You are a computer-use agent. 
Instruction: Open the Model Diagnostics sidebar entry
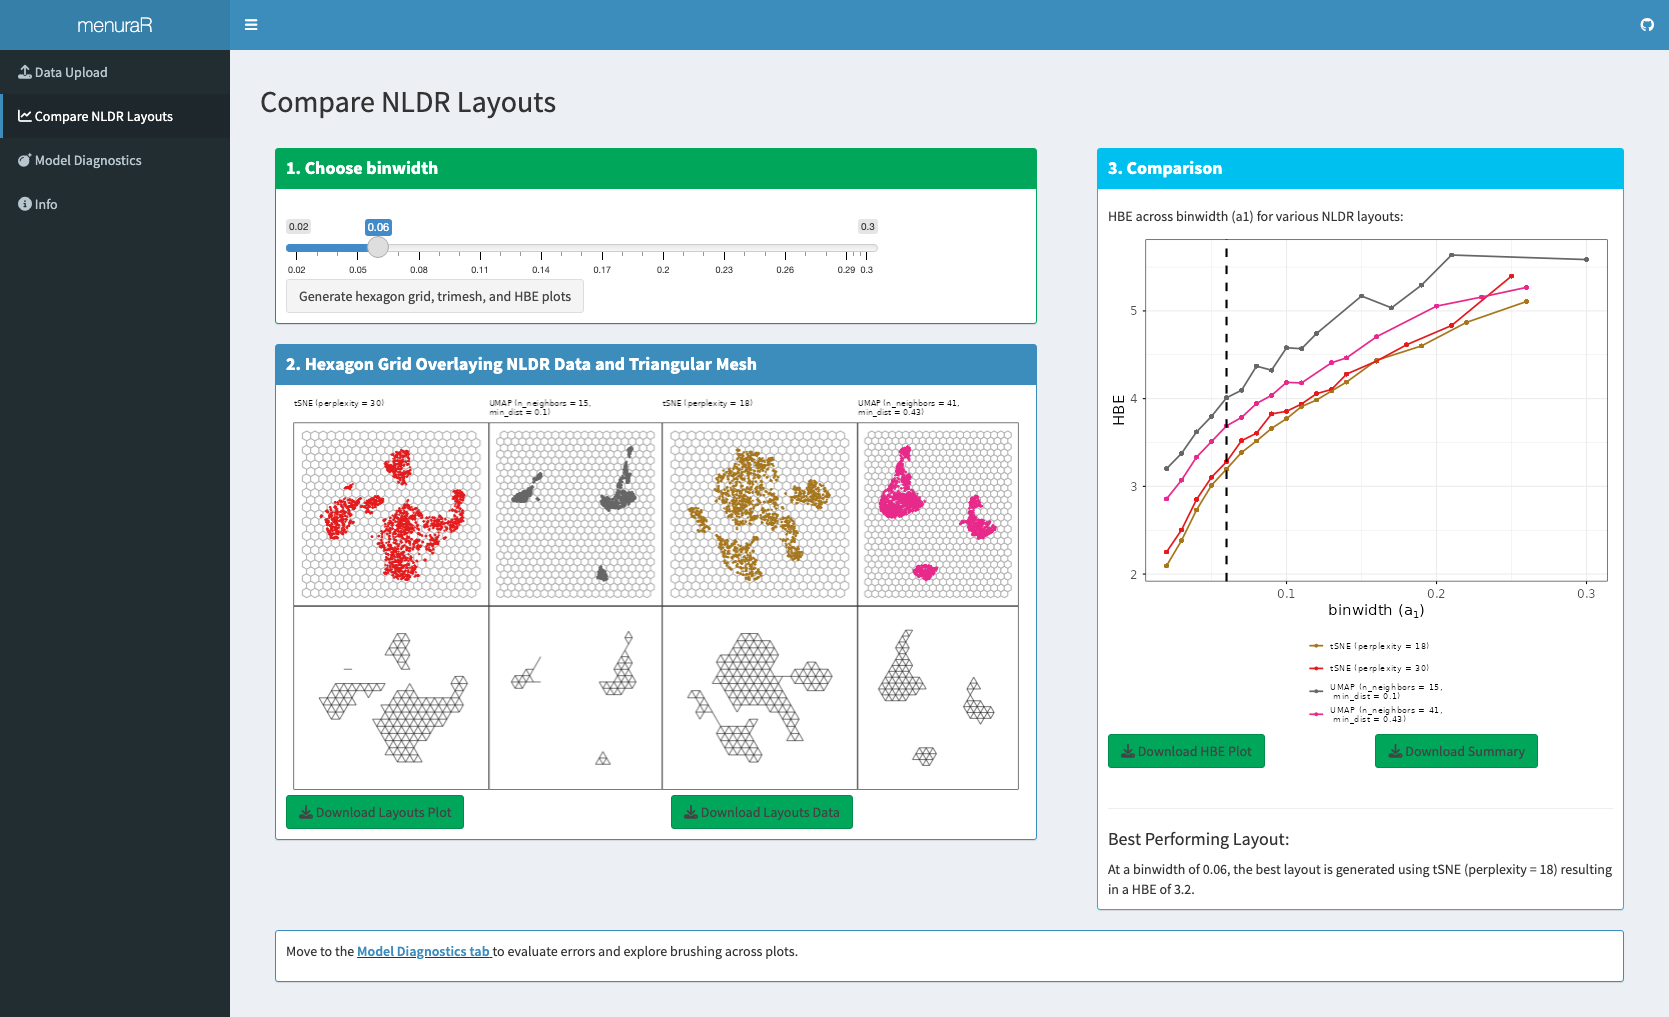tap(88, 160)
